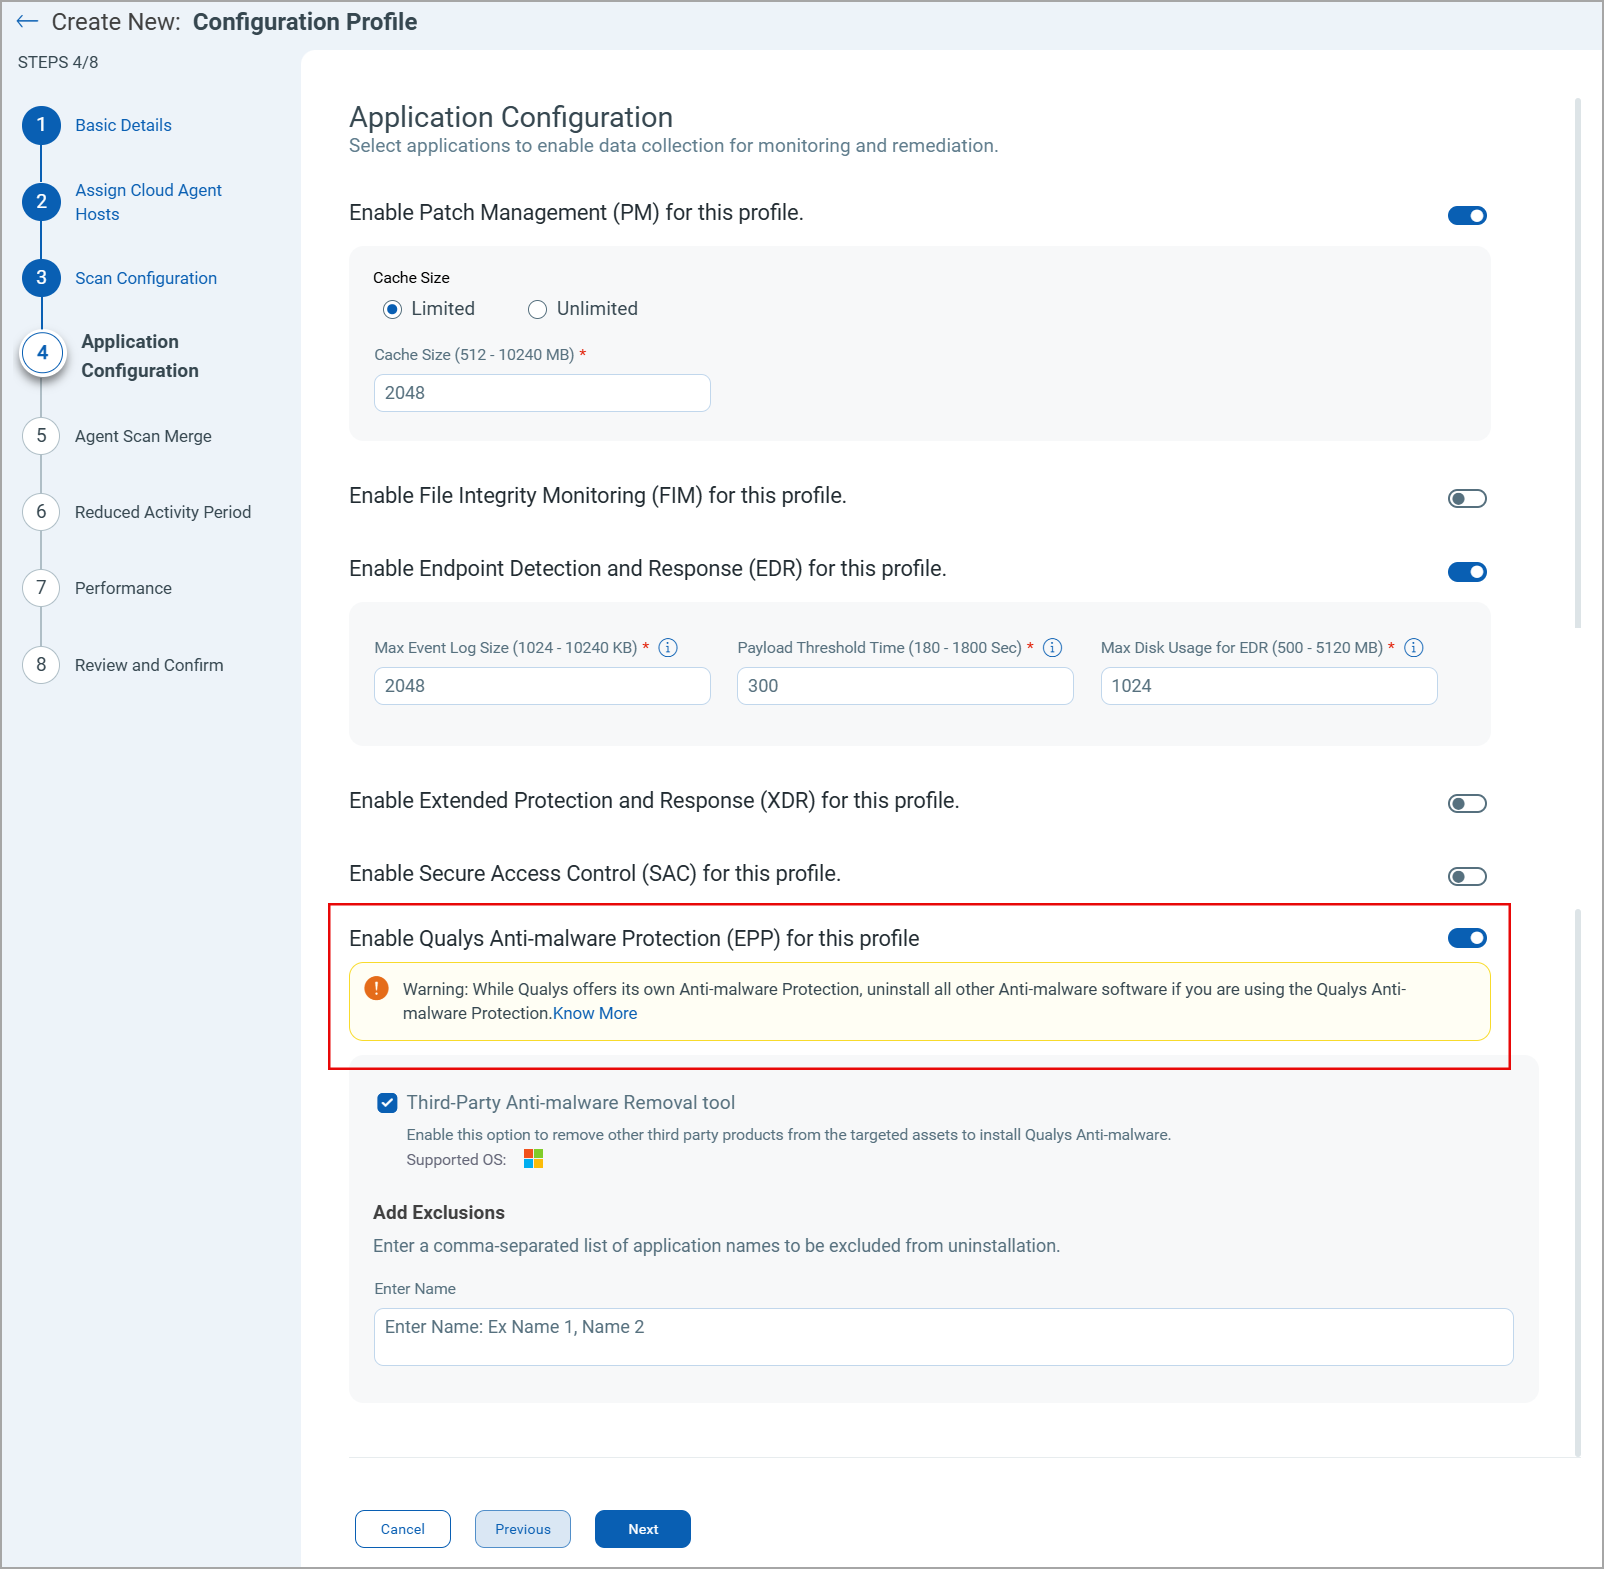Click the orange warning icon in the EPP notice
Screen dimensions: 1604x1569
click(376, 988)
